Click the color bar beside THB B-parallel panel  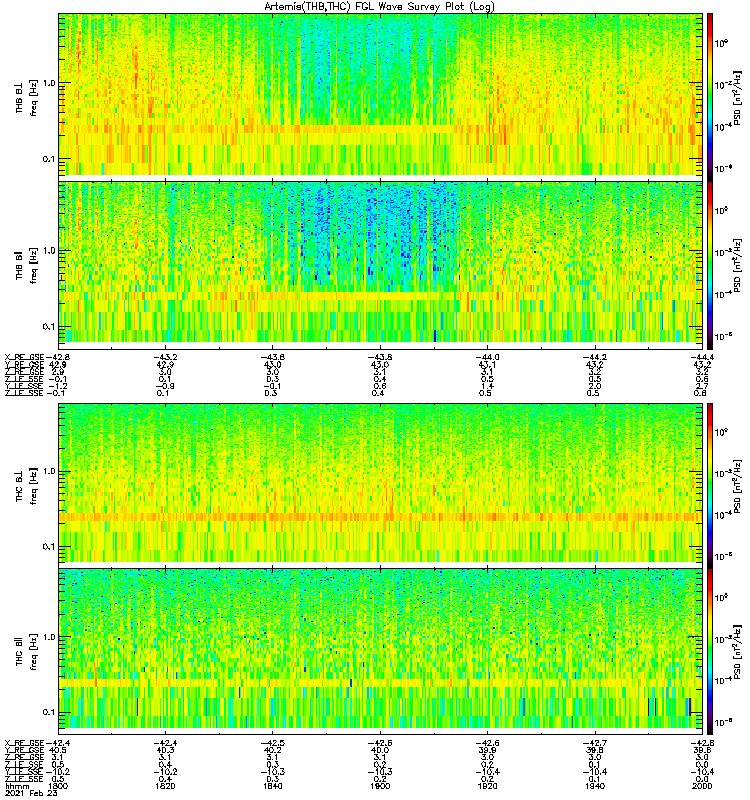point(710,265)
